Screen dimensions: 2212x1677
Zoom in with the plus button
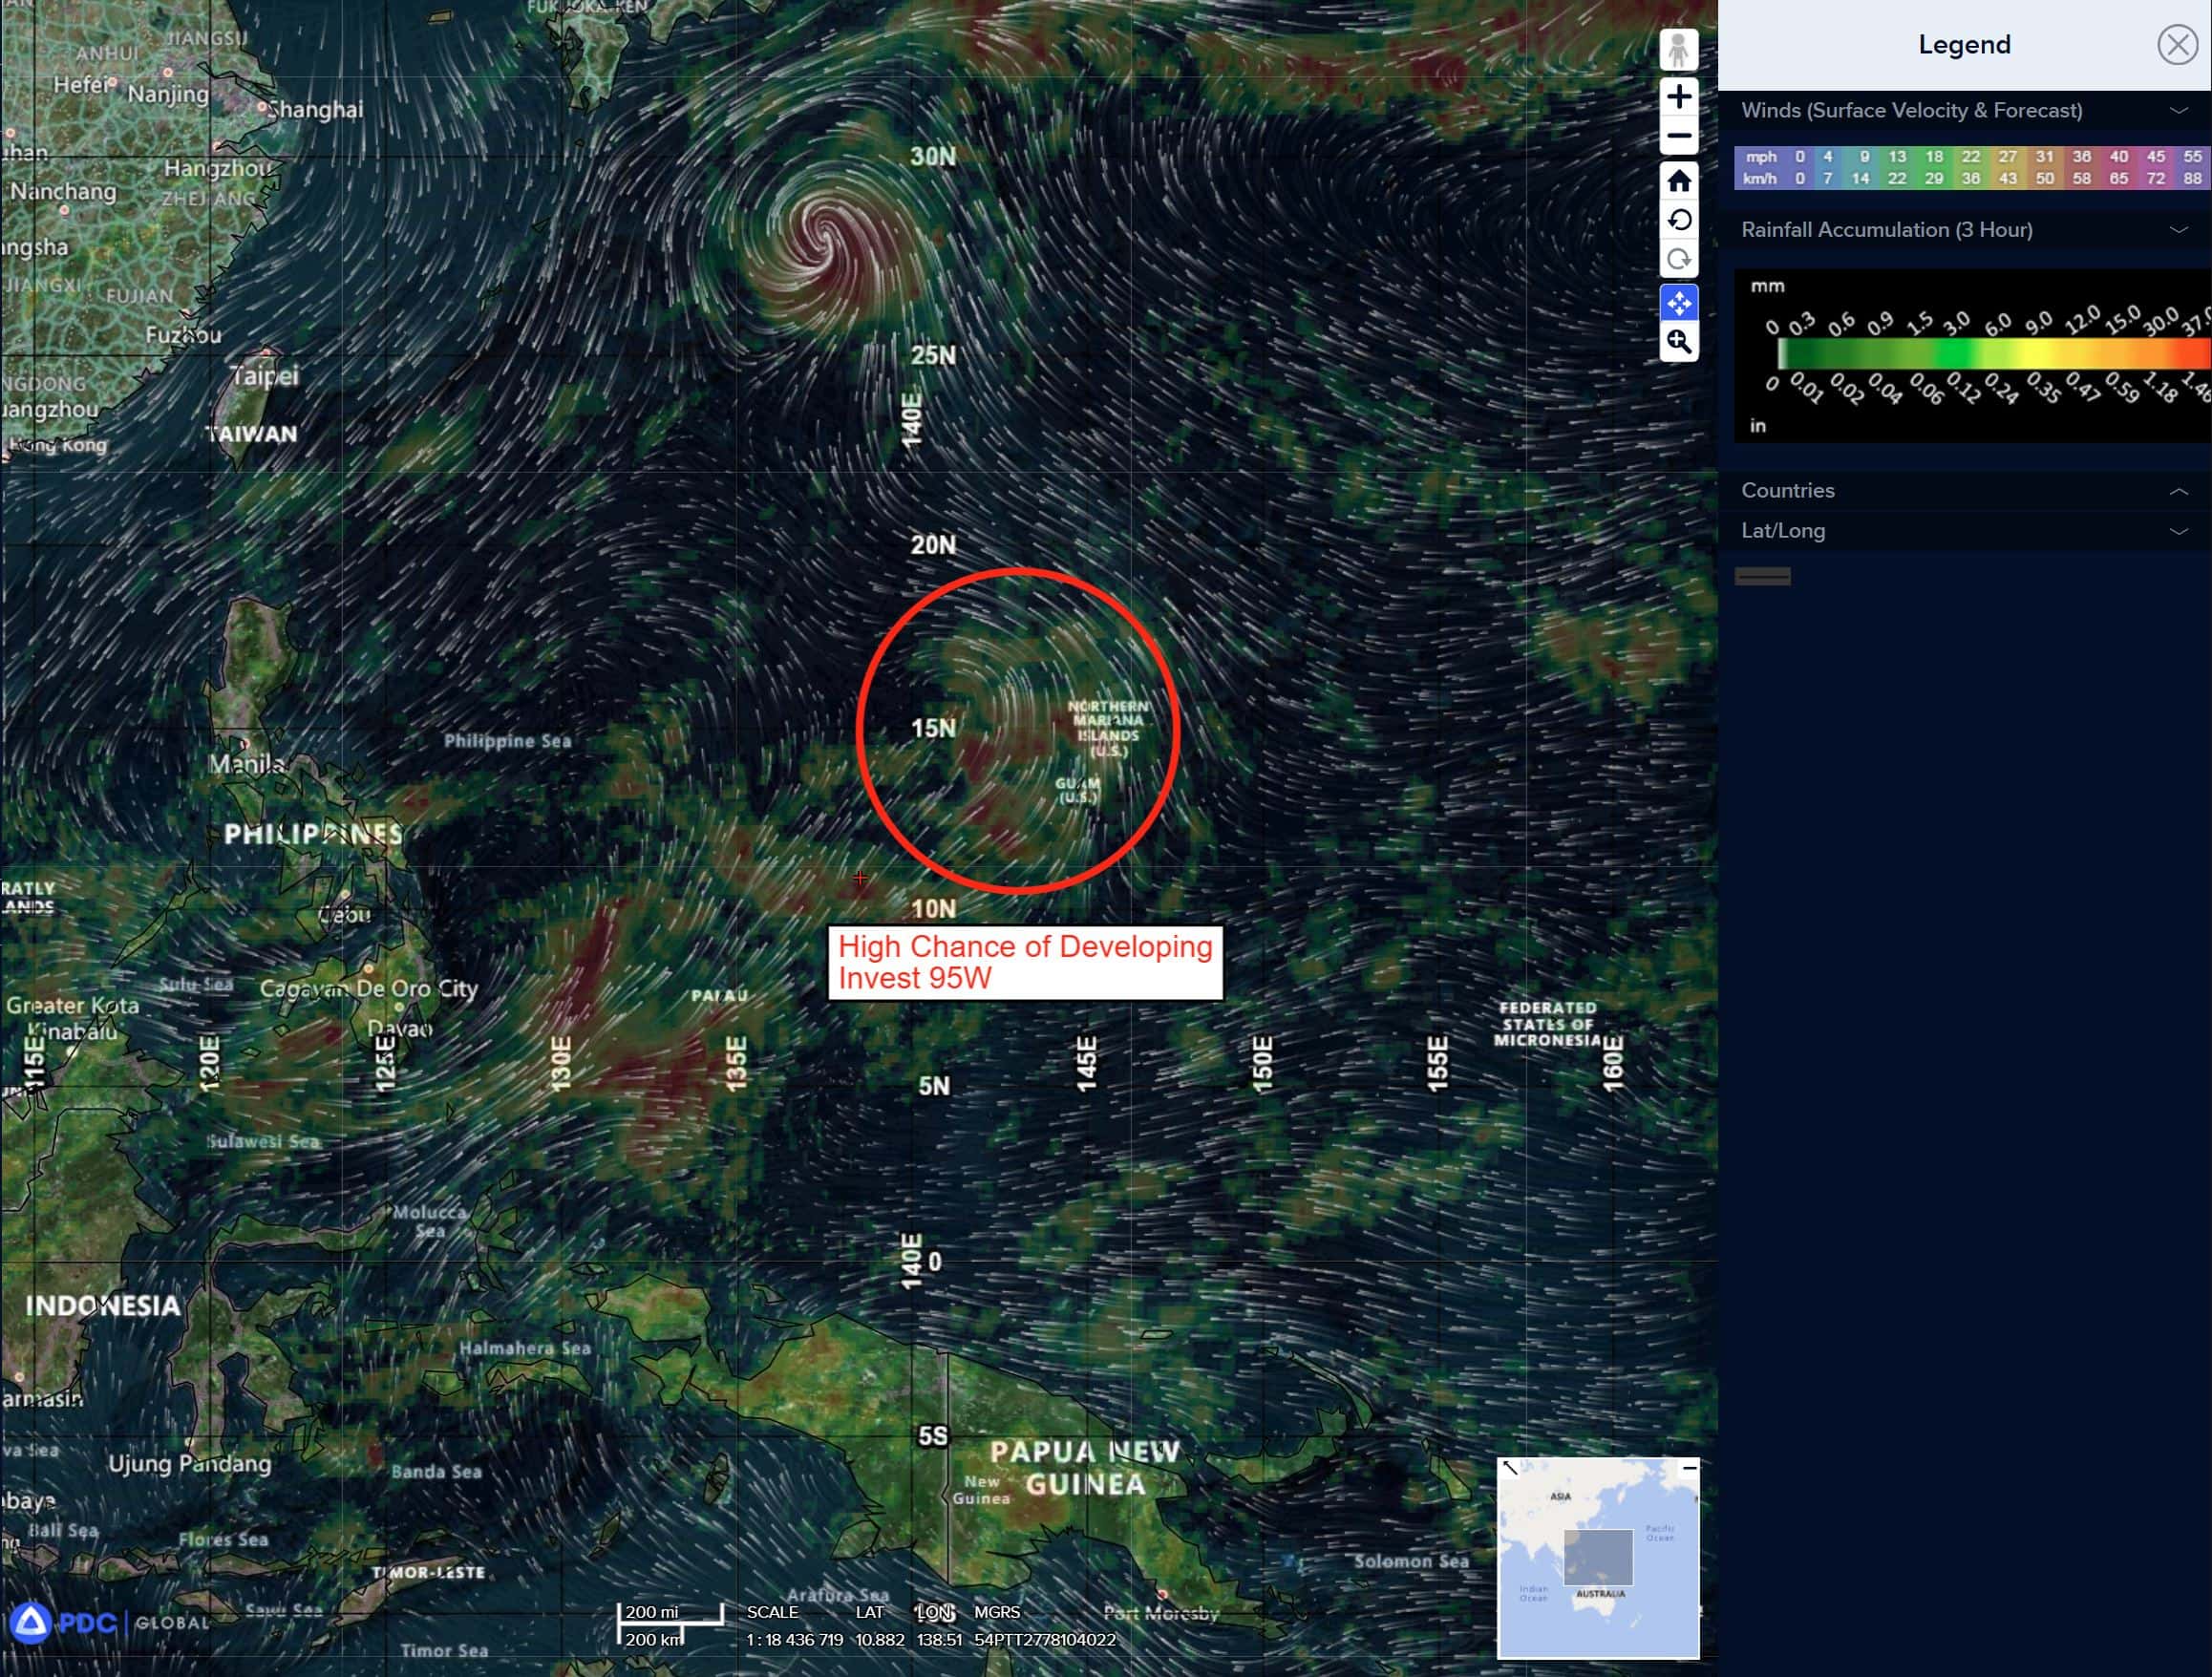(x=1678, y=97)
